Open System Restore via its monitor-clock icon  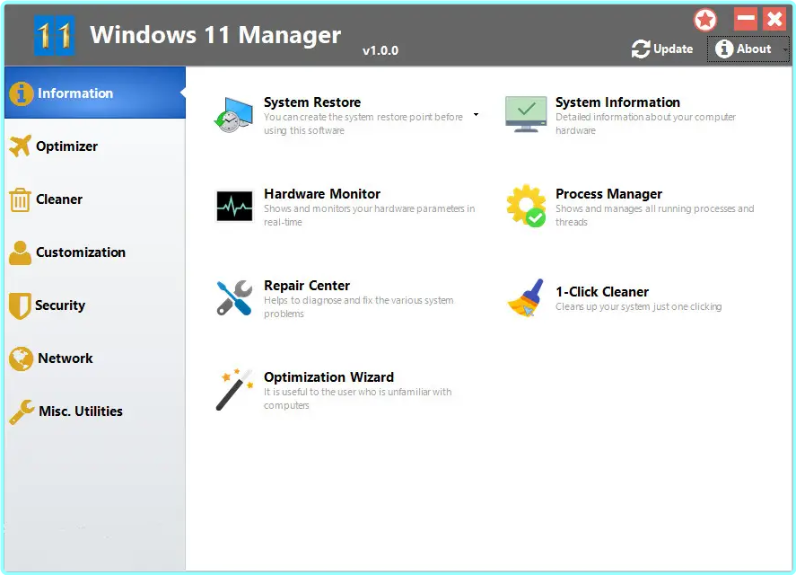(x=234, y=115)
